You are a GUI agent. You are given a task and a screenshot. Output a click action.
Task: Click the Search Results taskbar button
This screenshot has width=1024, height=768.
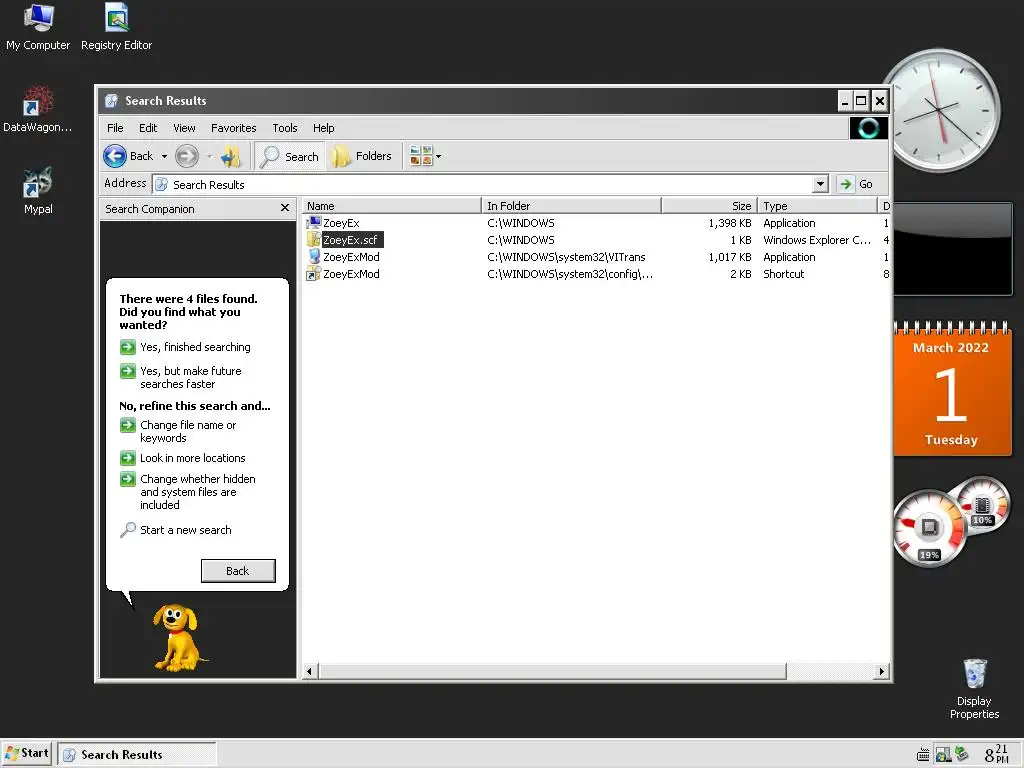pos(136,754)
